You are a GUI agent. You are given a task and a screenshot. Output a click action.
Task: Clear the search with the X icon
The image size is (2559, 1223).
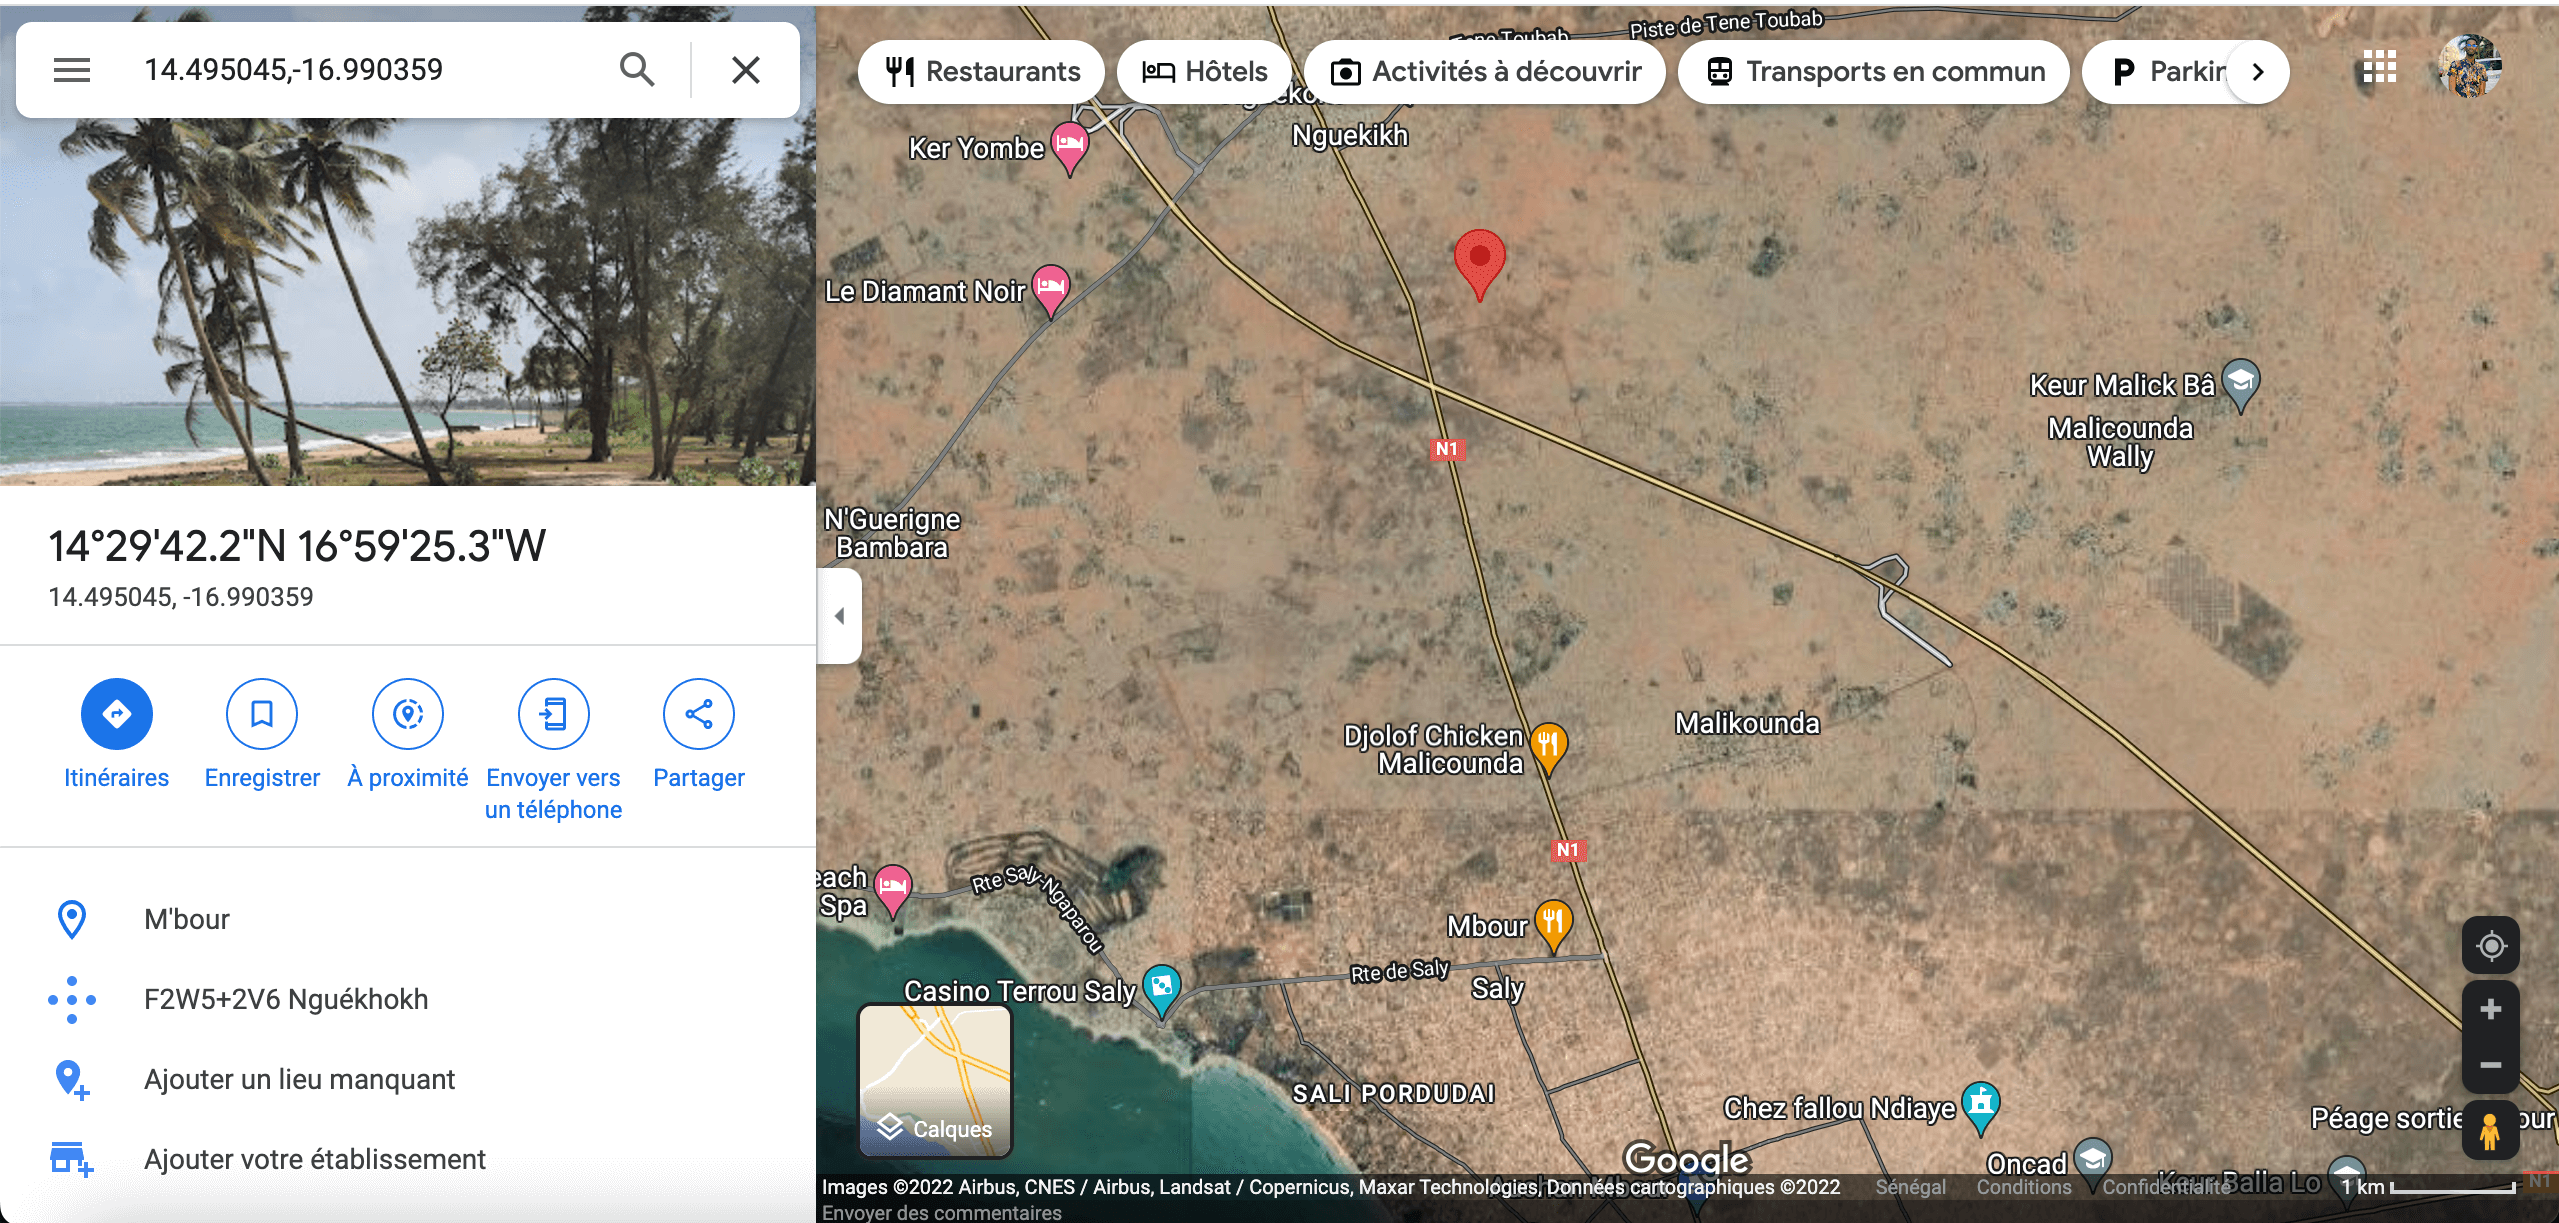click(x=746, y=70)
